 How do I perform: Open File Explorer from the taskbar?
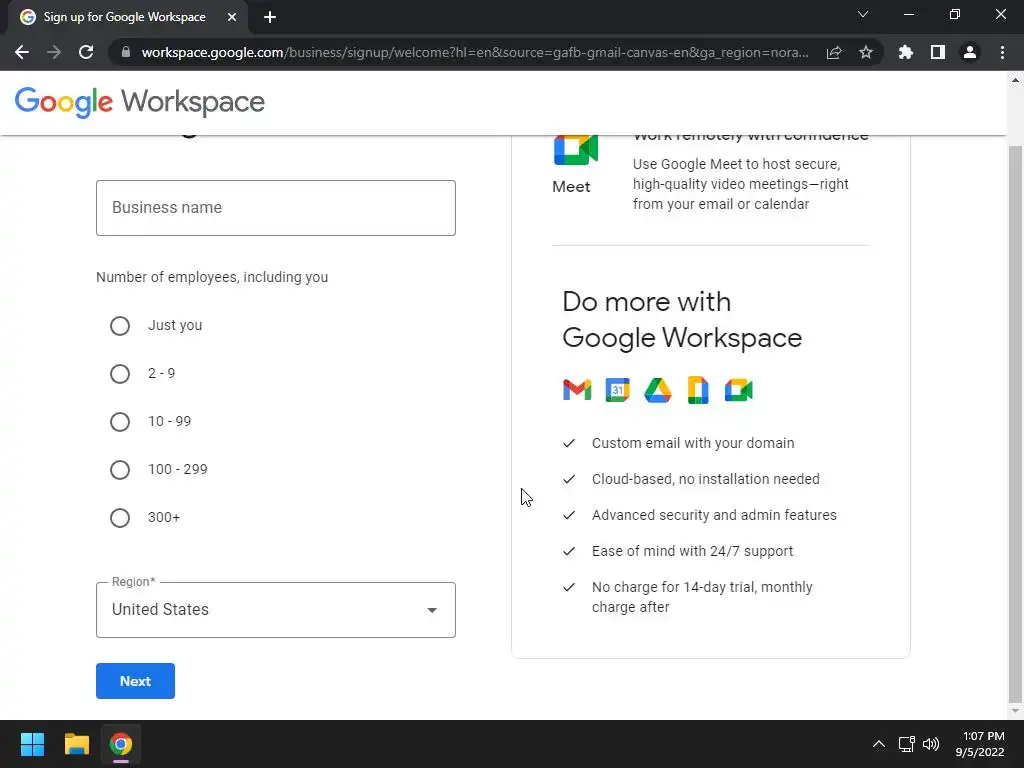coord(76,744)
